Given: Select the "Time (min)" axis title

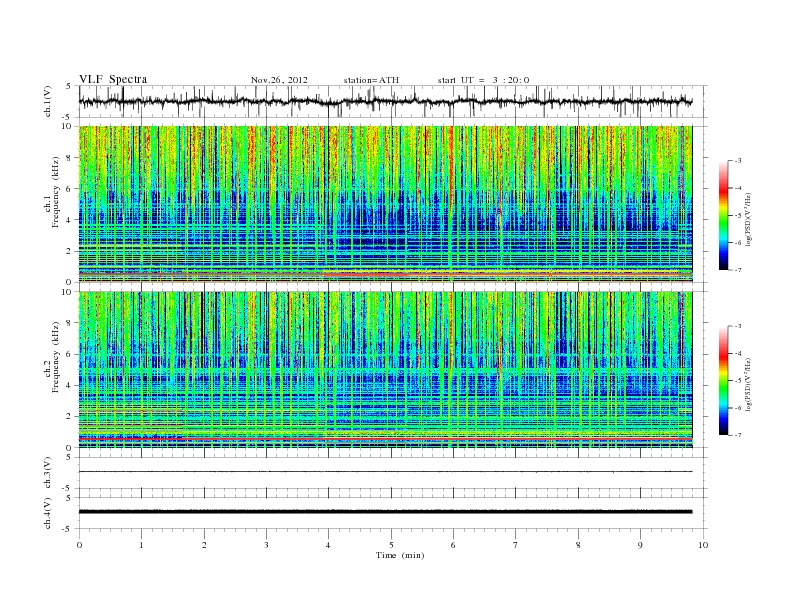Looking at the screenshot, I should pyautogui.click(x=400, y=555).
